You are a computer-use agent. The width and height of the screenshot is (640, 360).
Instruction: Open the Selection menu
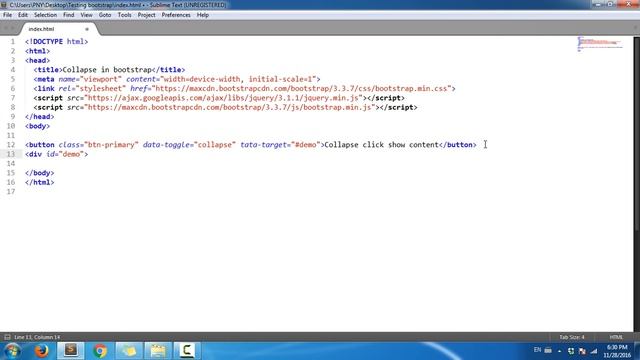(45, 15)
